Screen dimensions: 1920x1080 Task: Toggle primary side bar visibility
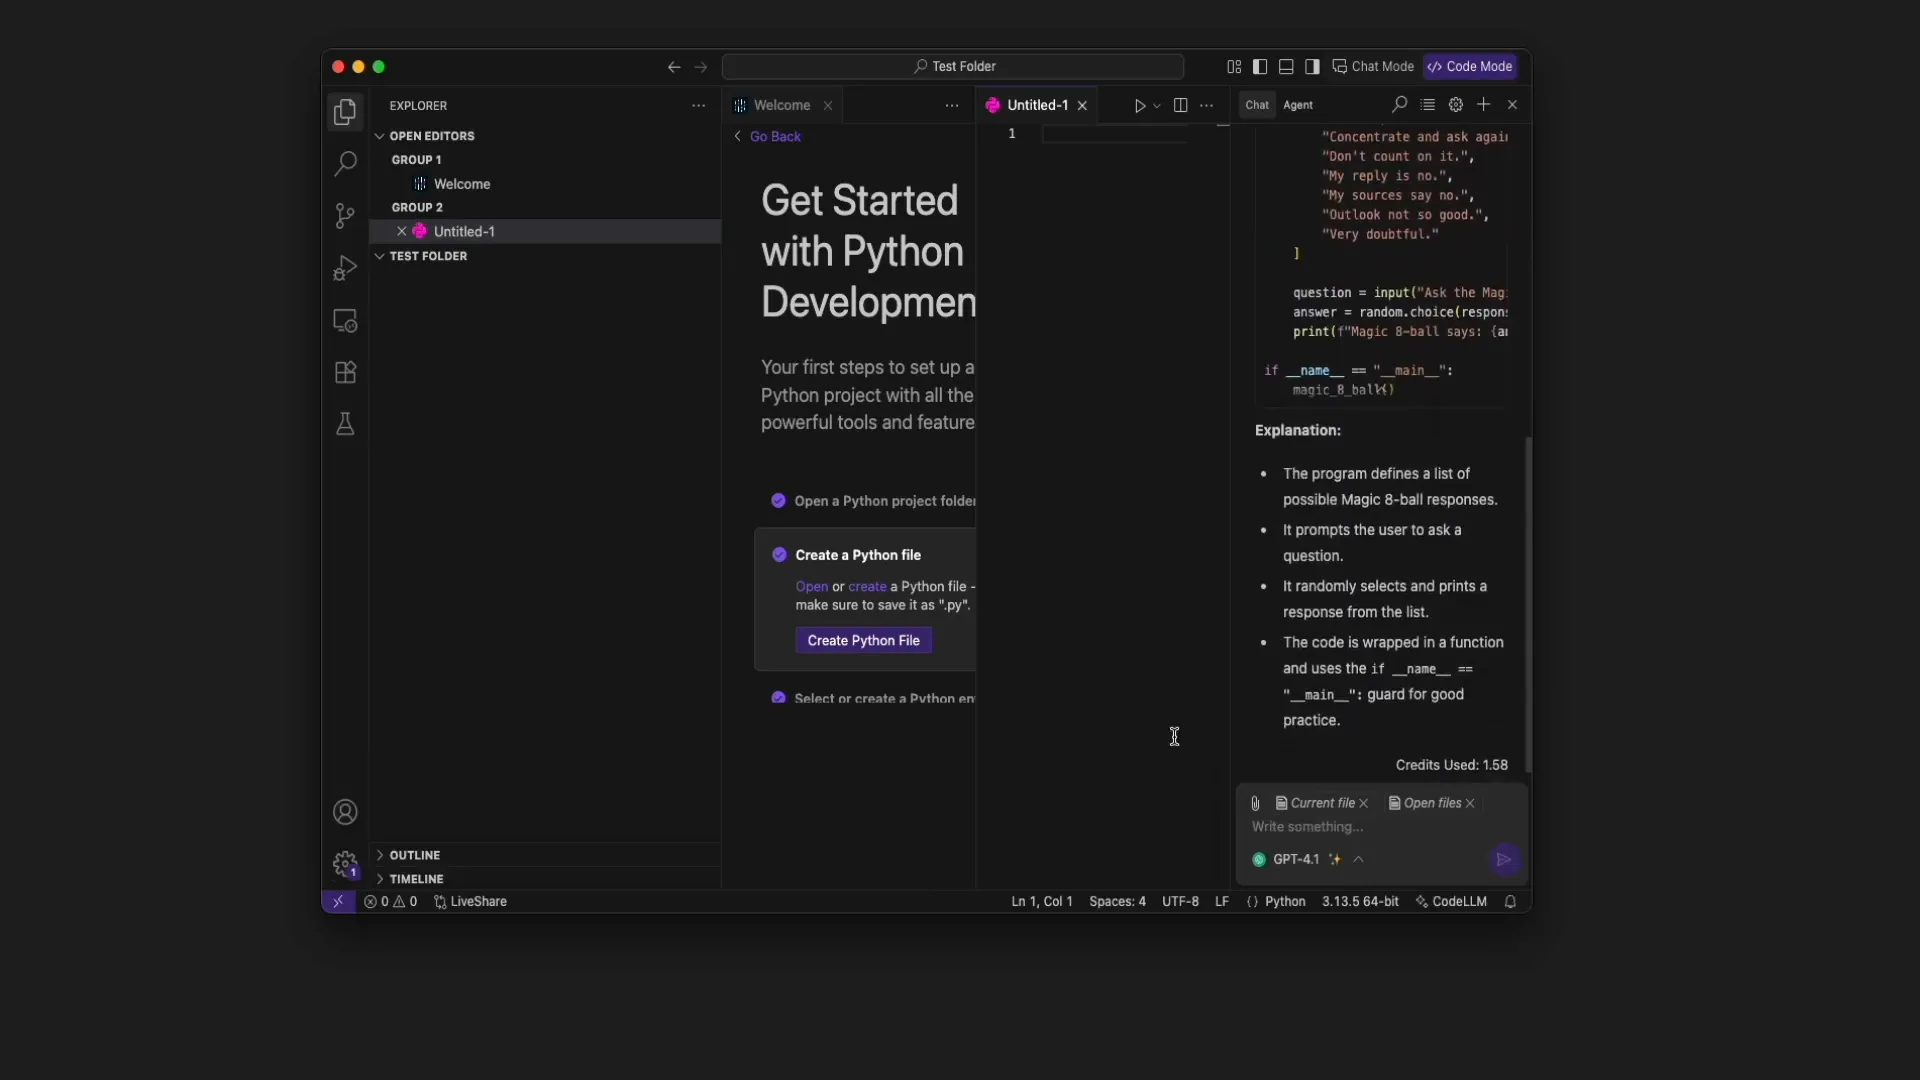[x=1260, y=67]
